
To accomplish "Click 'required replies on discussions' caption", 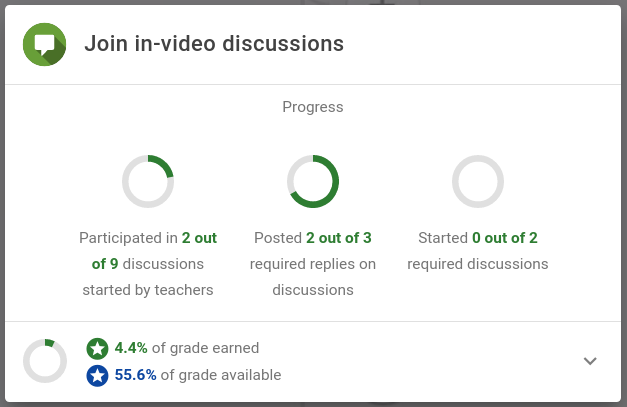I will 313,277.
